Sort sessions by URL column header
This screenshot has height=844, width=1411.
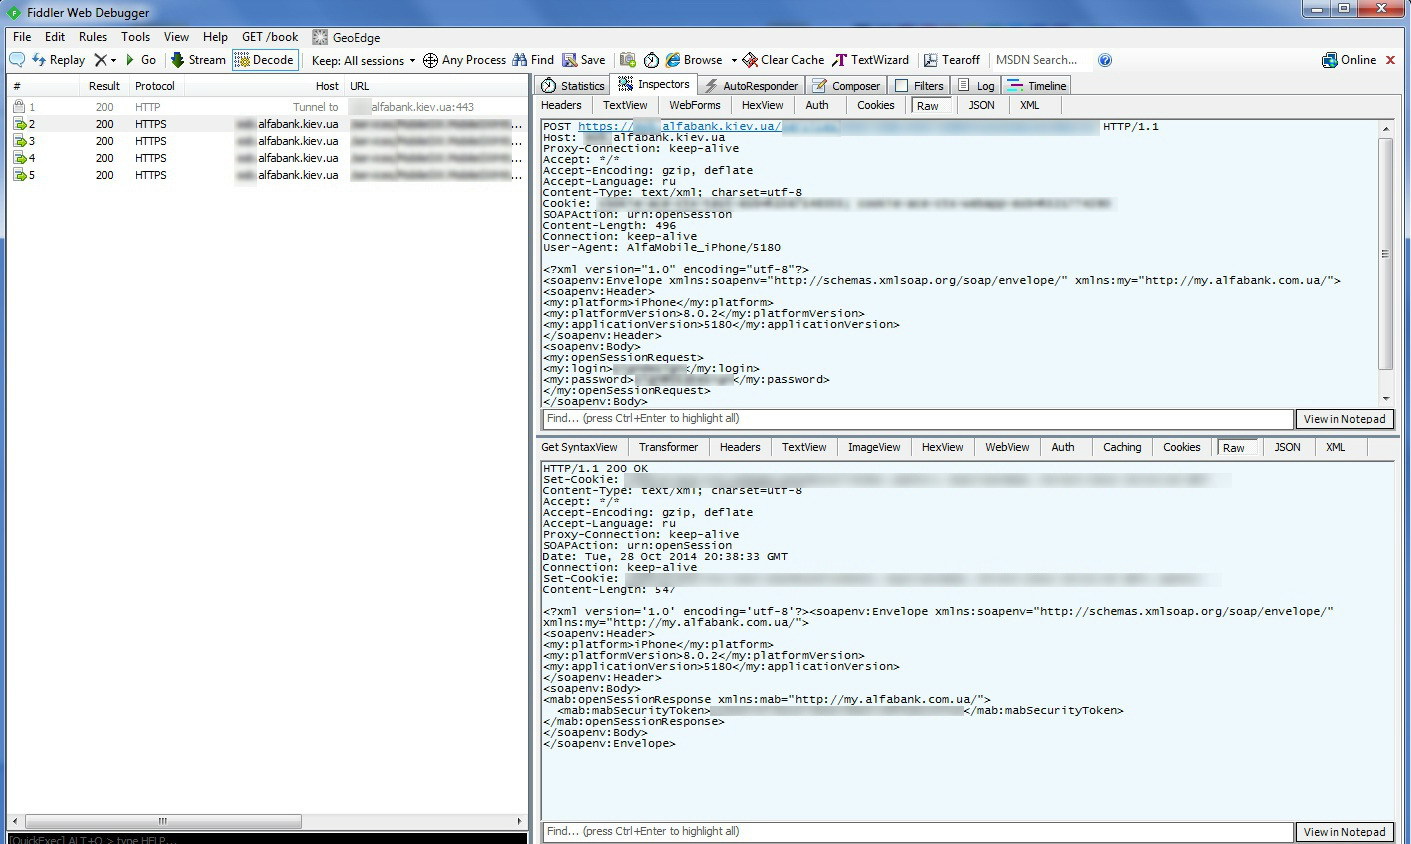(435, 86)
